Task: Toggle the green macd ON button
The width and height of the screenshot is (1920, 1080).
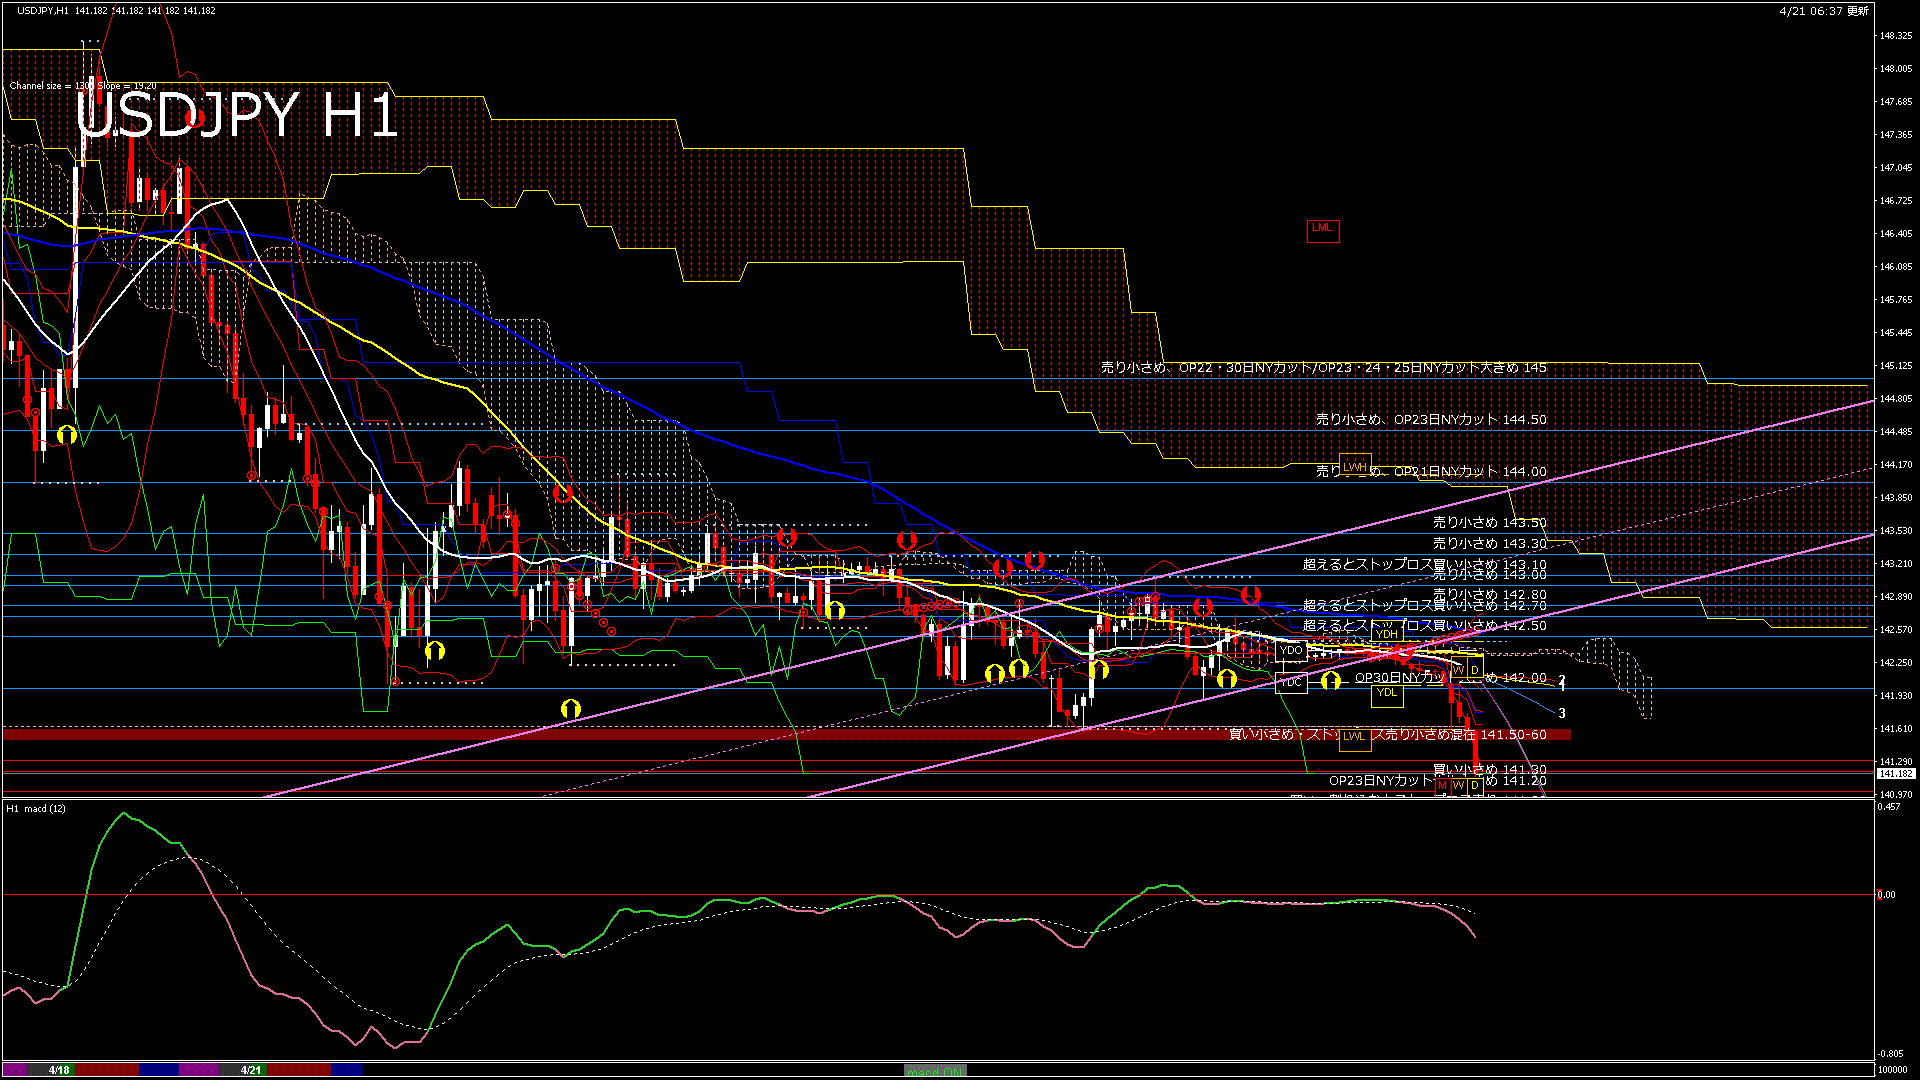Action: point(935,1070)
